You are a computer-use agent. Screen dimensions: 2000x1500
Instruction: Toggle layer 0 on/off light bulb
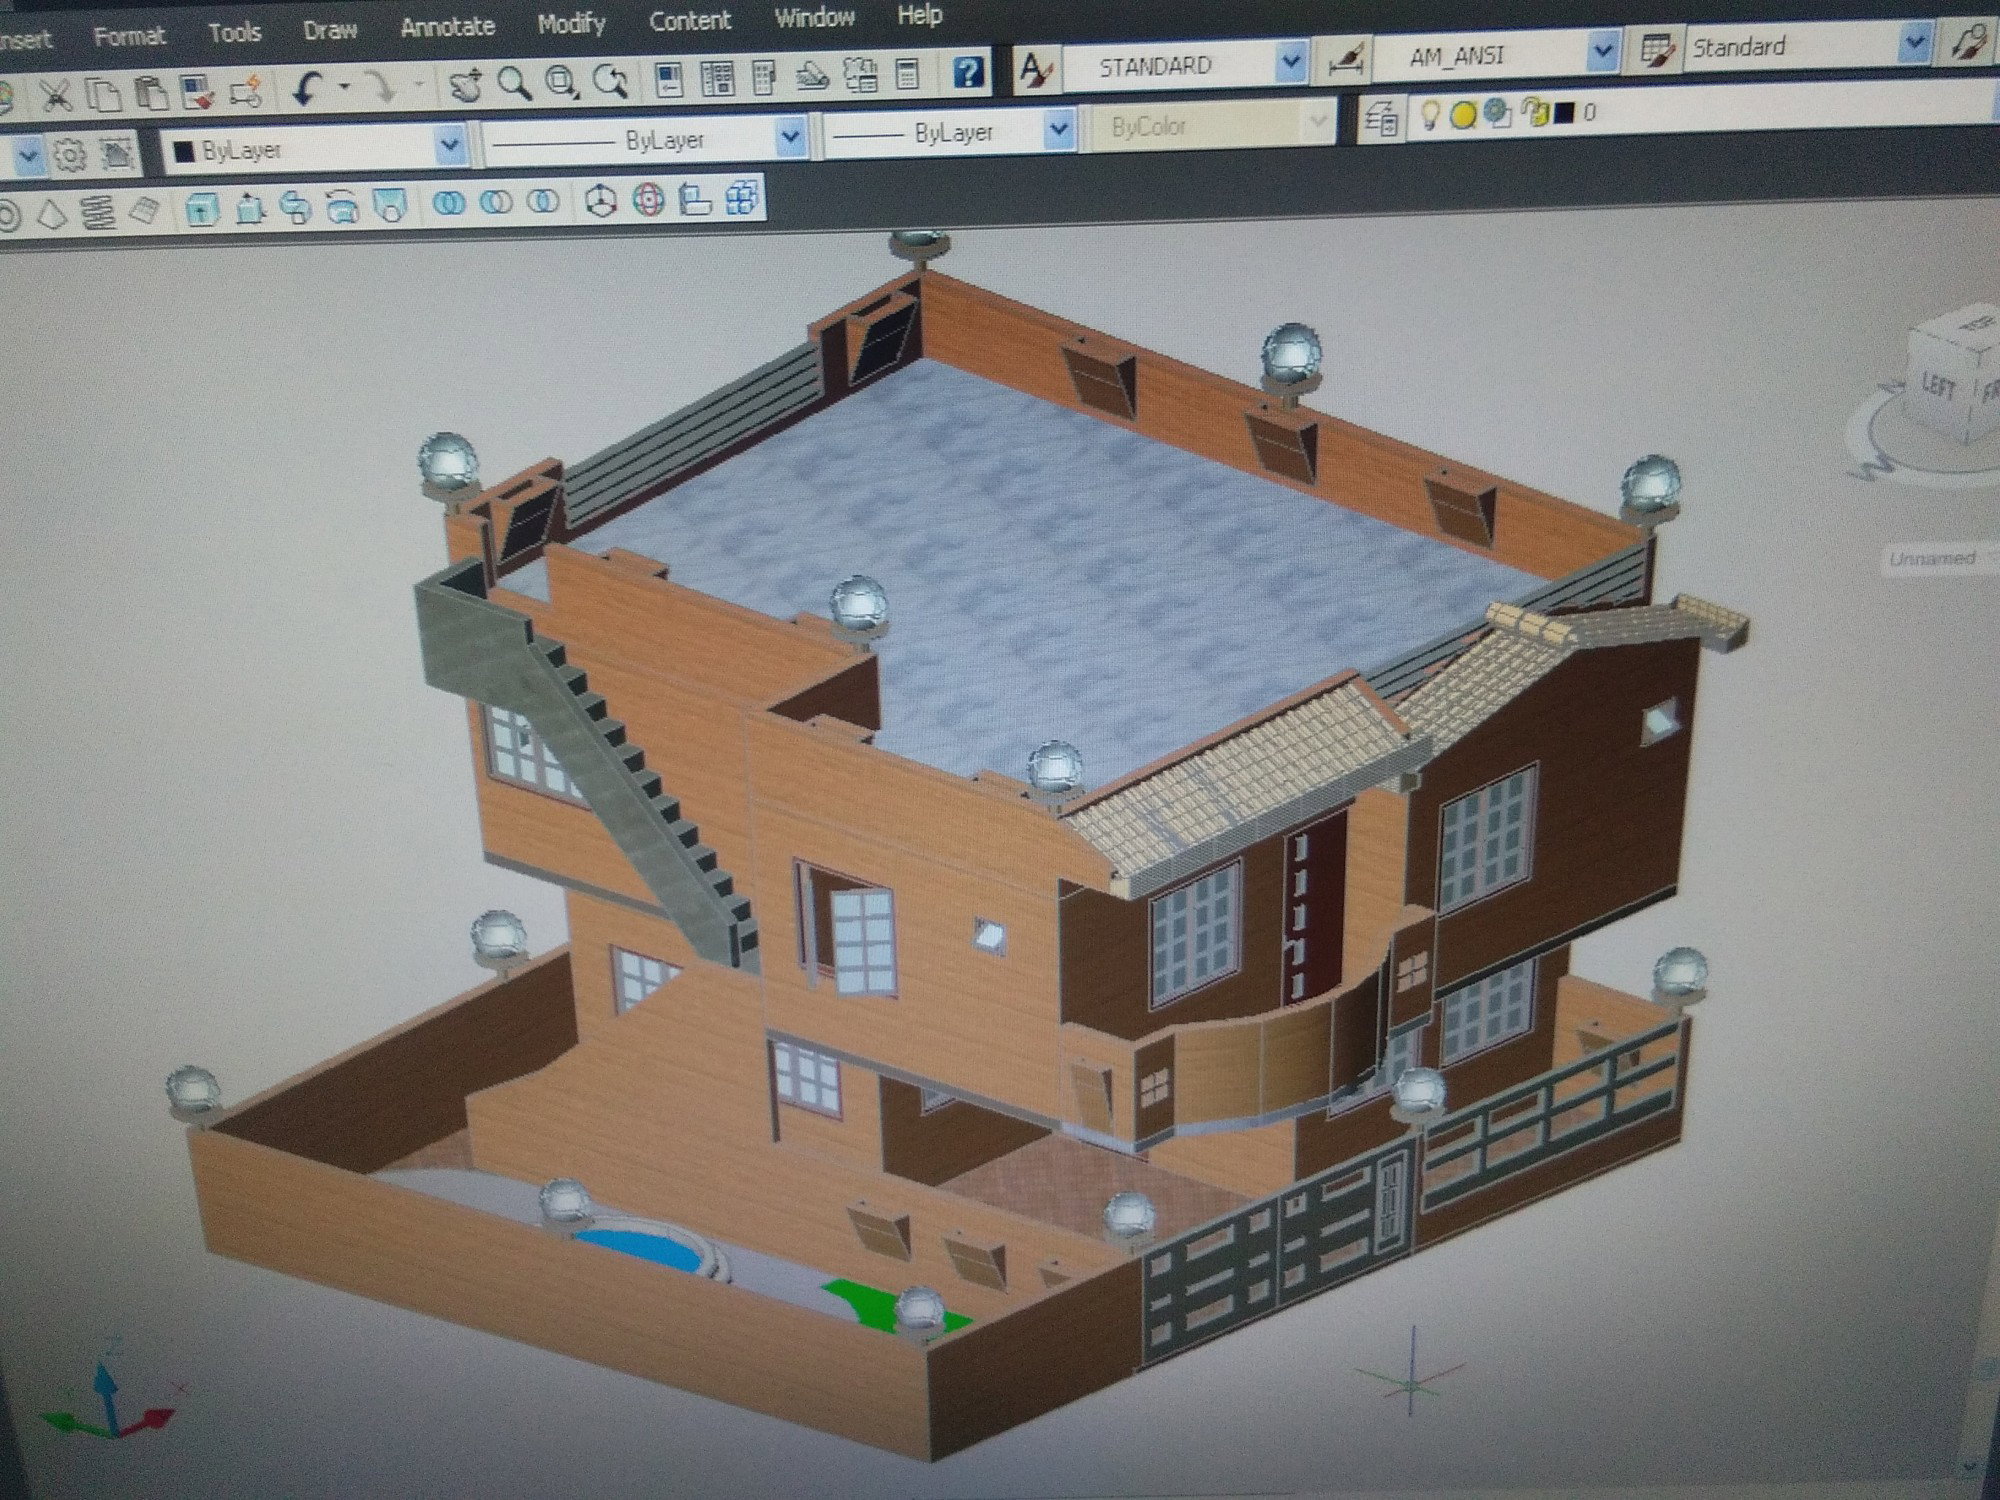(1430, 116)
